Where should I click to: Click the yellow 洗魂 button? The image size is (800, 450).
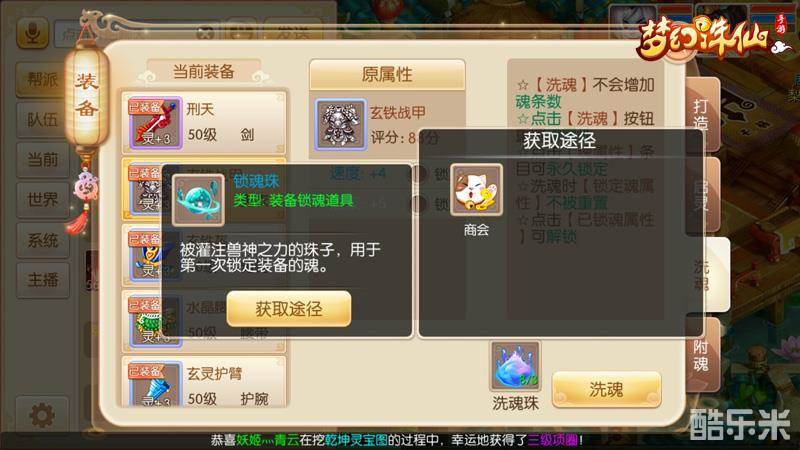pyautogui.click(x=606, y=389)
